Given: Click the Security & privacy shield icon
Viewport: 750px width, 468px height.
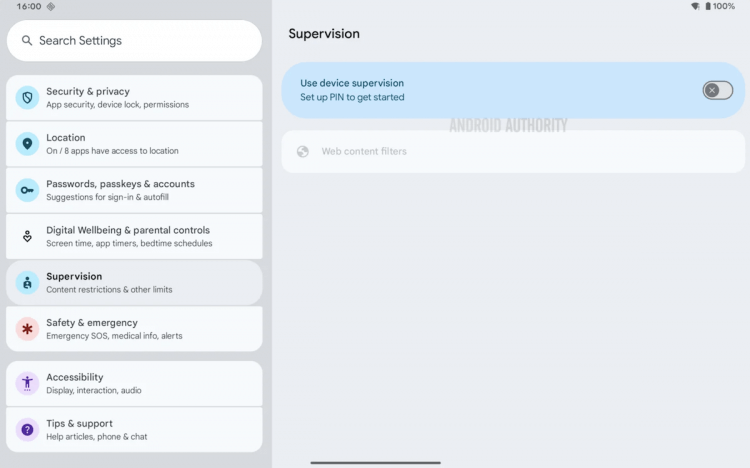Looking at the screenshot, I should click(x=27, y=98).
